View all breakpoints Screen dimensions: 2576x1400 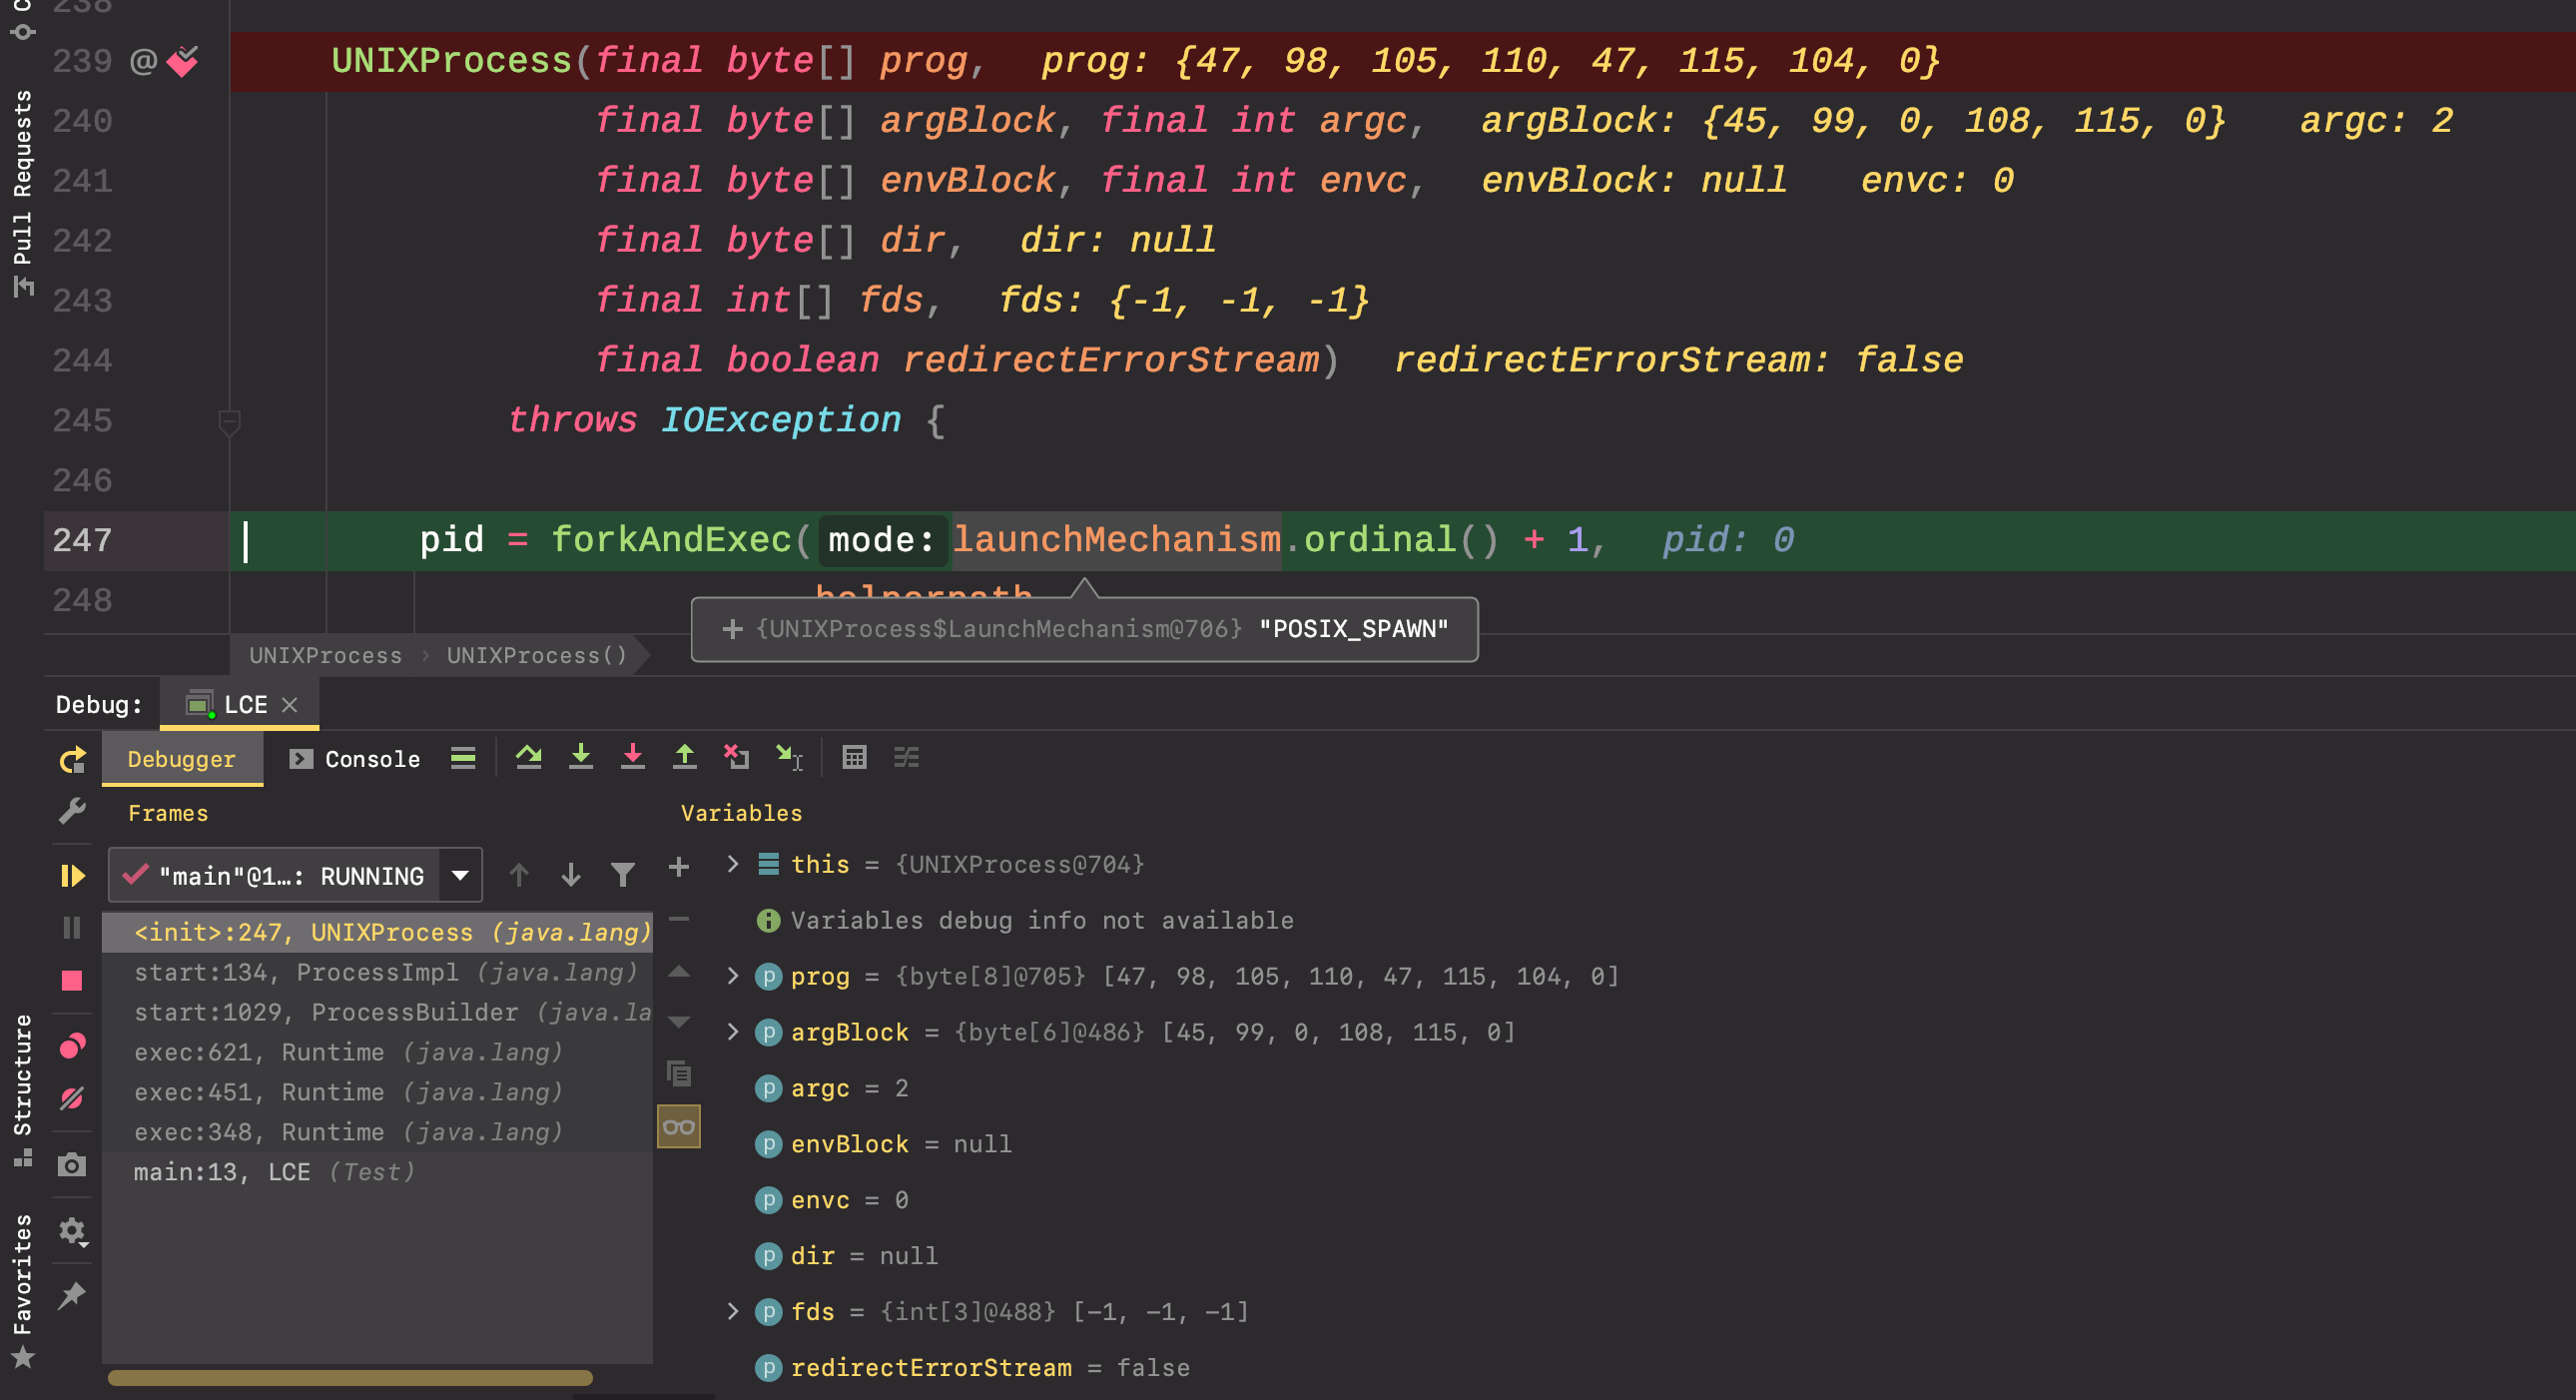tap(72, 1046)
